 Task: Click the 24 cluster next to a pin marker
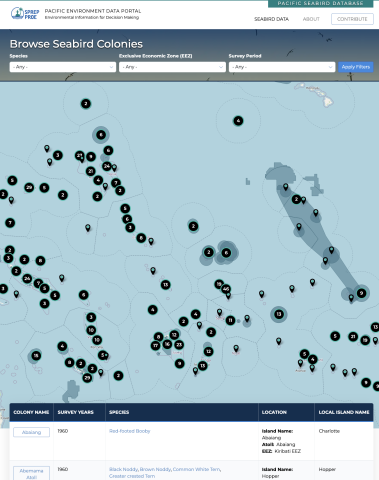tap(107, 166)
